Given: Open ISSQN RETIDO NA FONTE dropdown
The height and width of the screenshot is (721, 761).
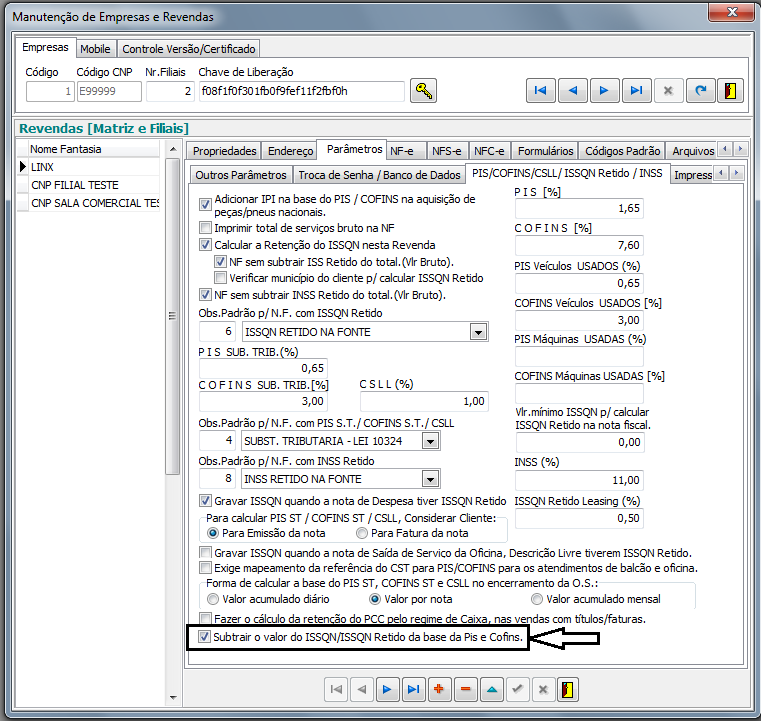Looking at the screenshot, I should [478, 332].
